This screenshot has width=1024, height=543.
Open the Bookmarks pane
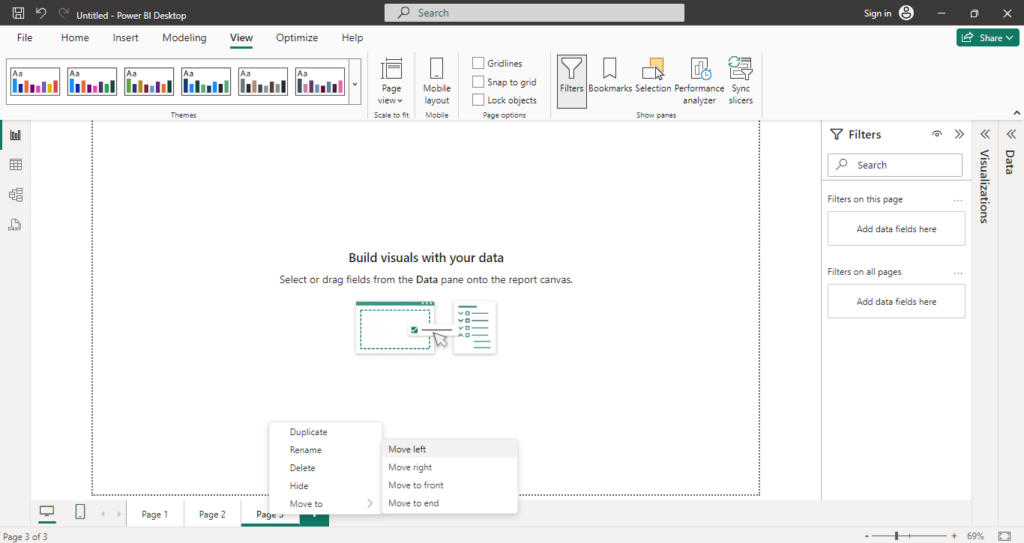pos(610,76)
